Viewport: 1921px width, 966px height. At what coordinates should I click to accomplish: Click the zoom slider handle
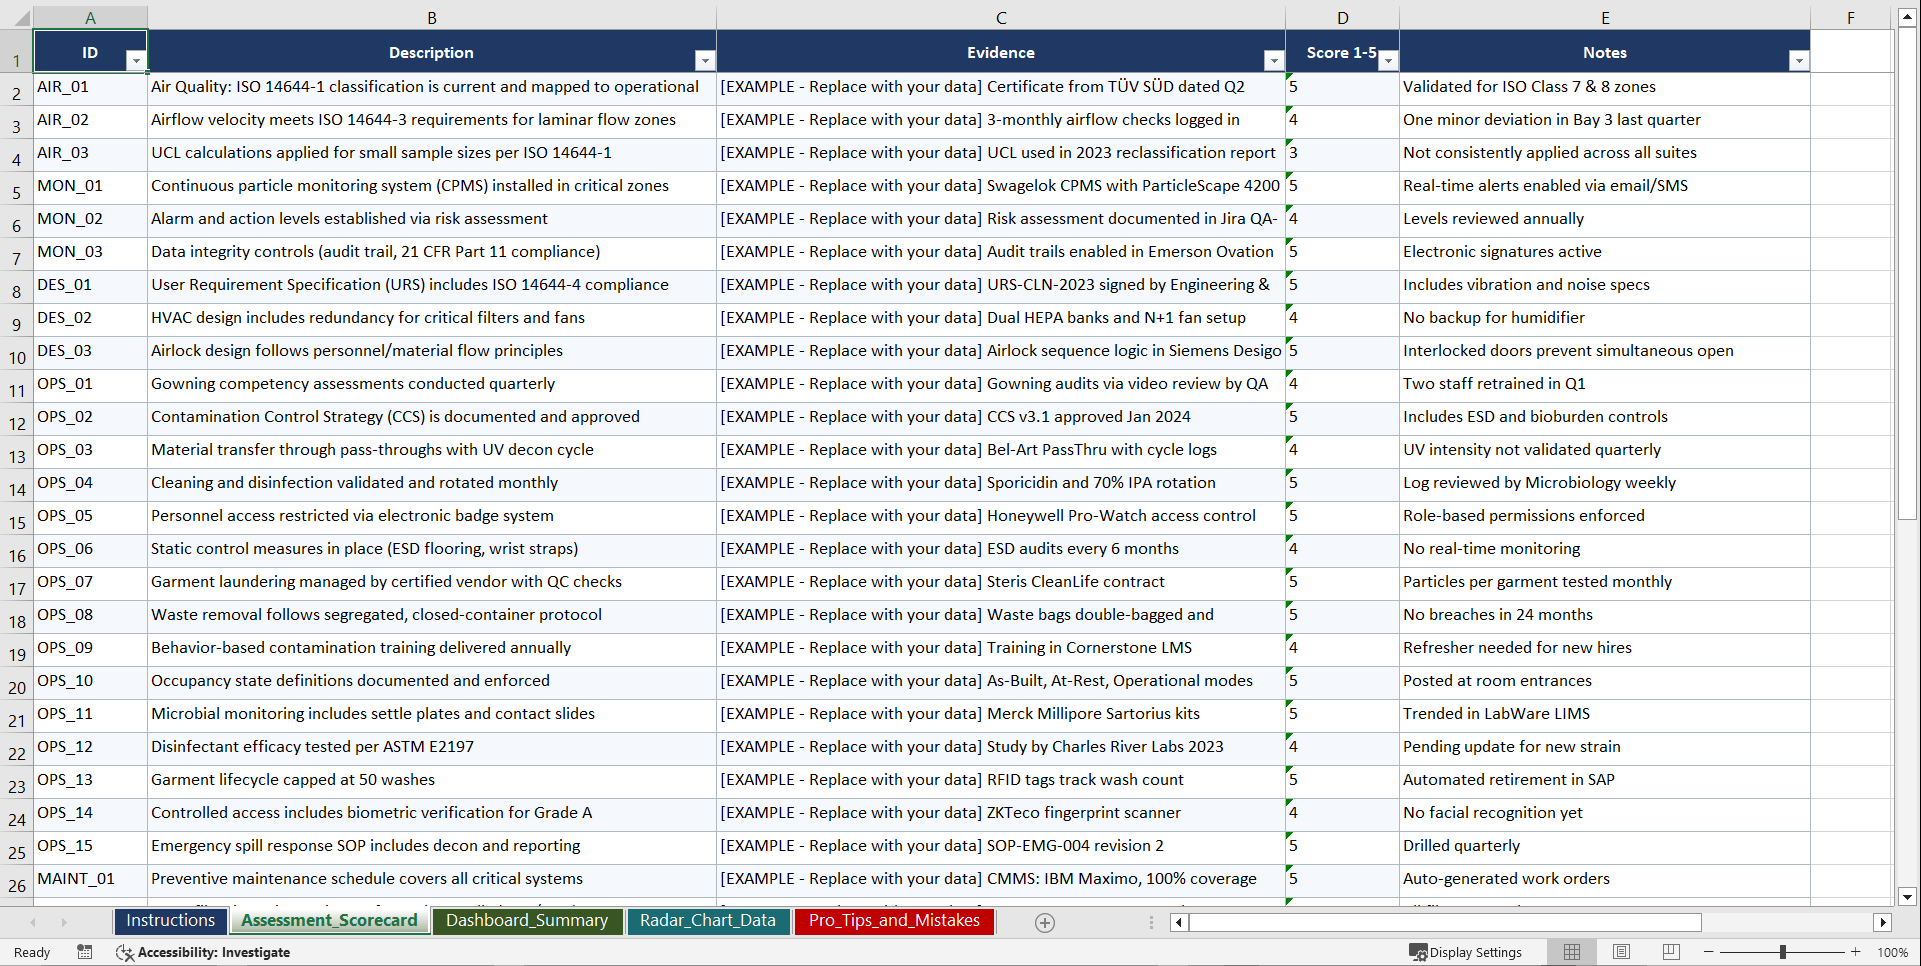click(x=1785, y=952)
